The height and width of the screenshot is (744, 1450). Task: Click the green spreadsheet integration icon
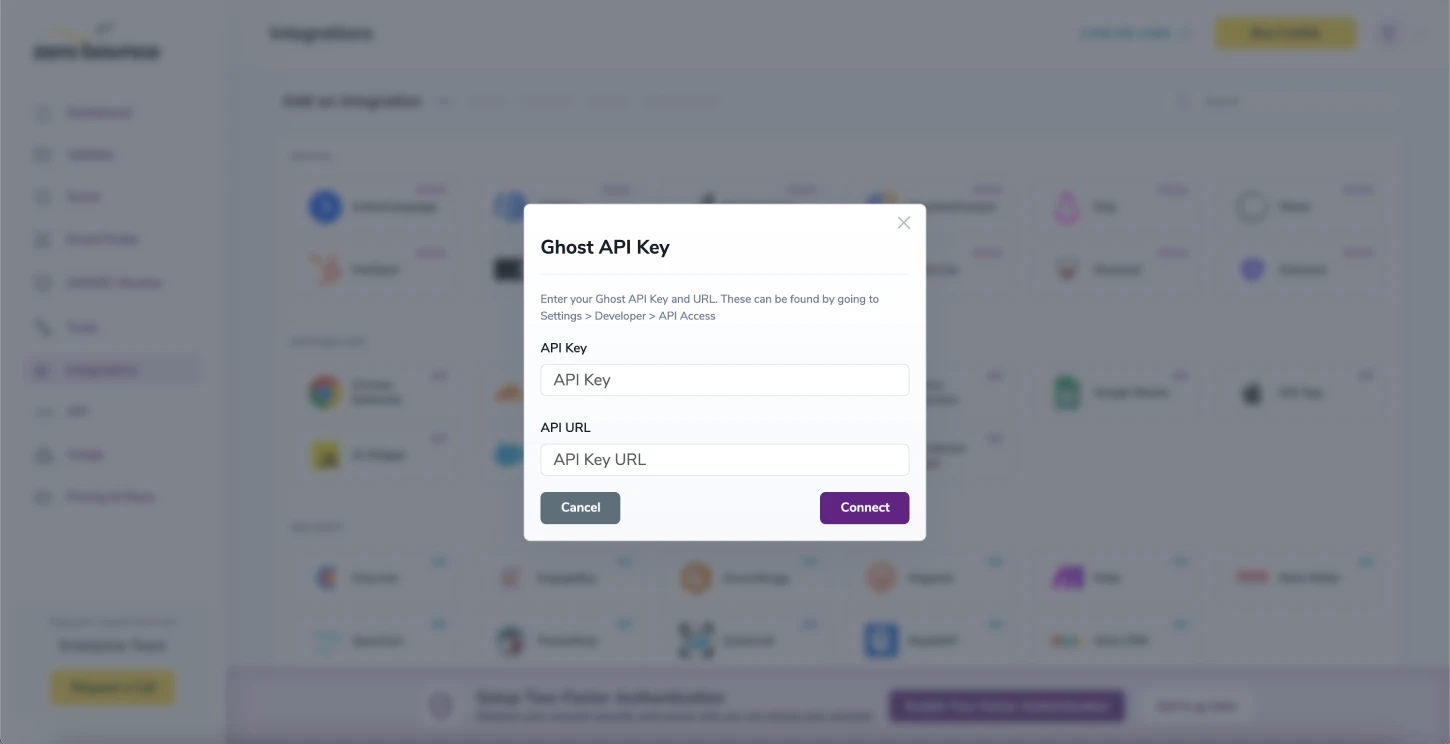(1066, 391)
